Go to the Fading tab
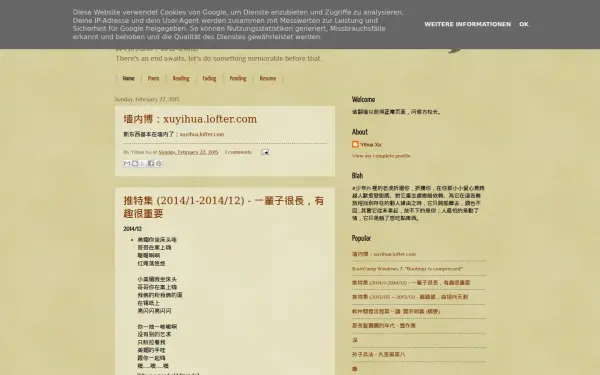The image size is (600, 375). pos(209,78)
